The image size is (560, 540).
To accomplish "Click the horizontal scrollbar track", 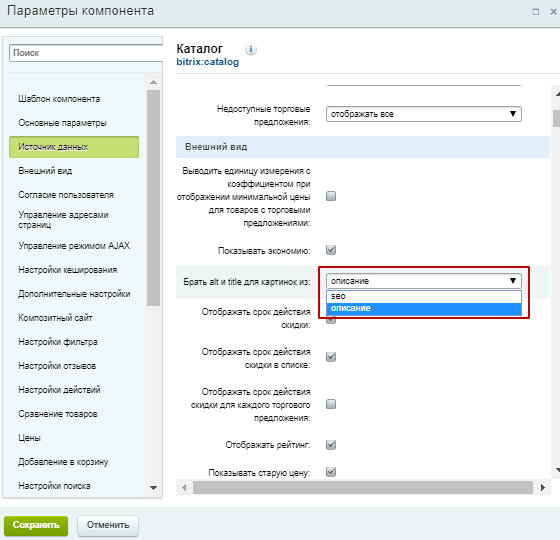I will [363, 488].
